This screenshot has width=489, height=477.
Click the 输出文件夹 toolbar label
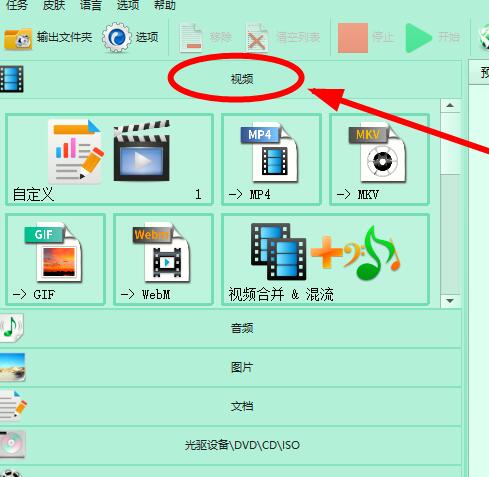coord(64,37)
